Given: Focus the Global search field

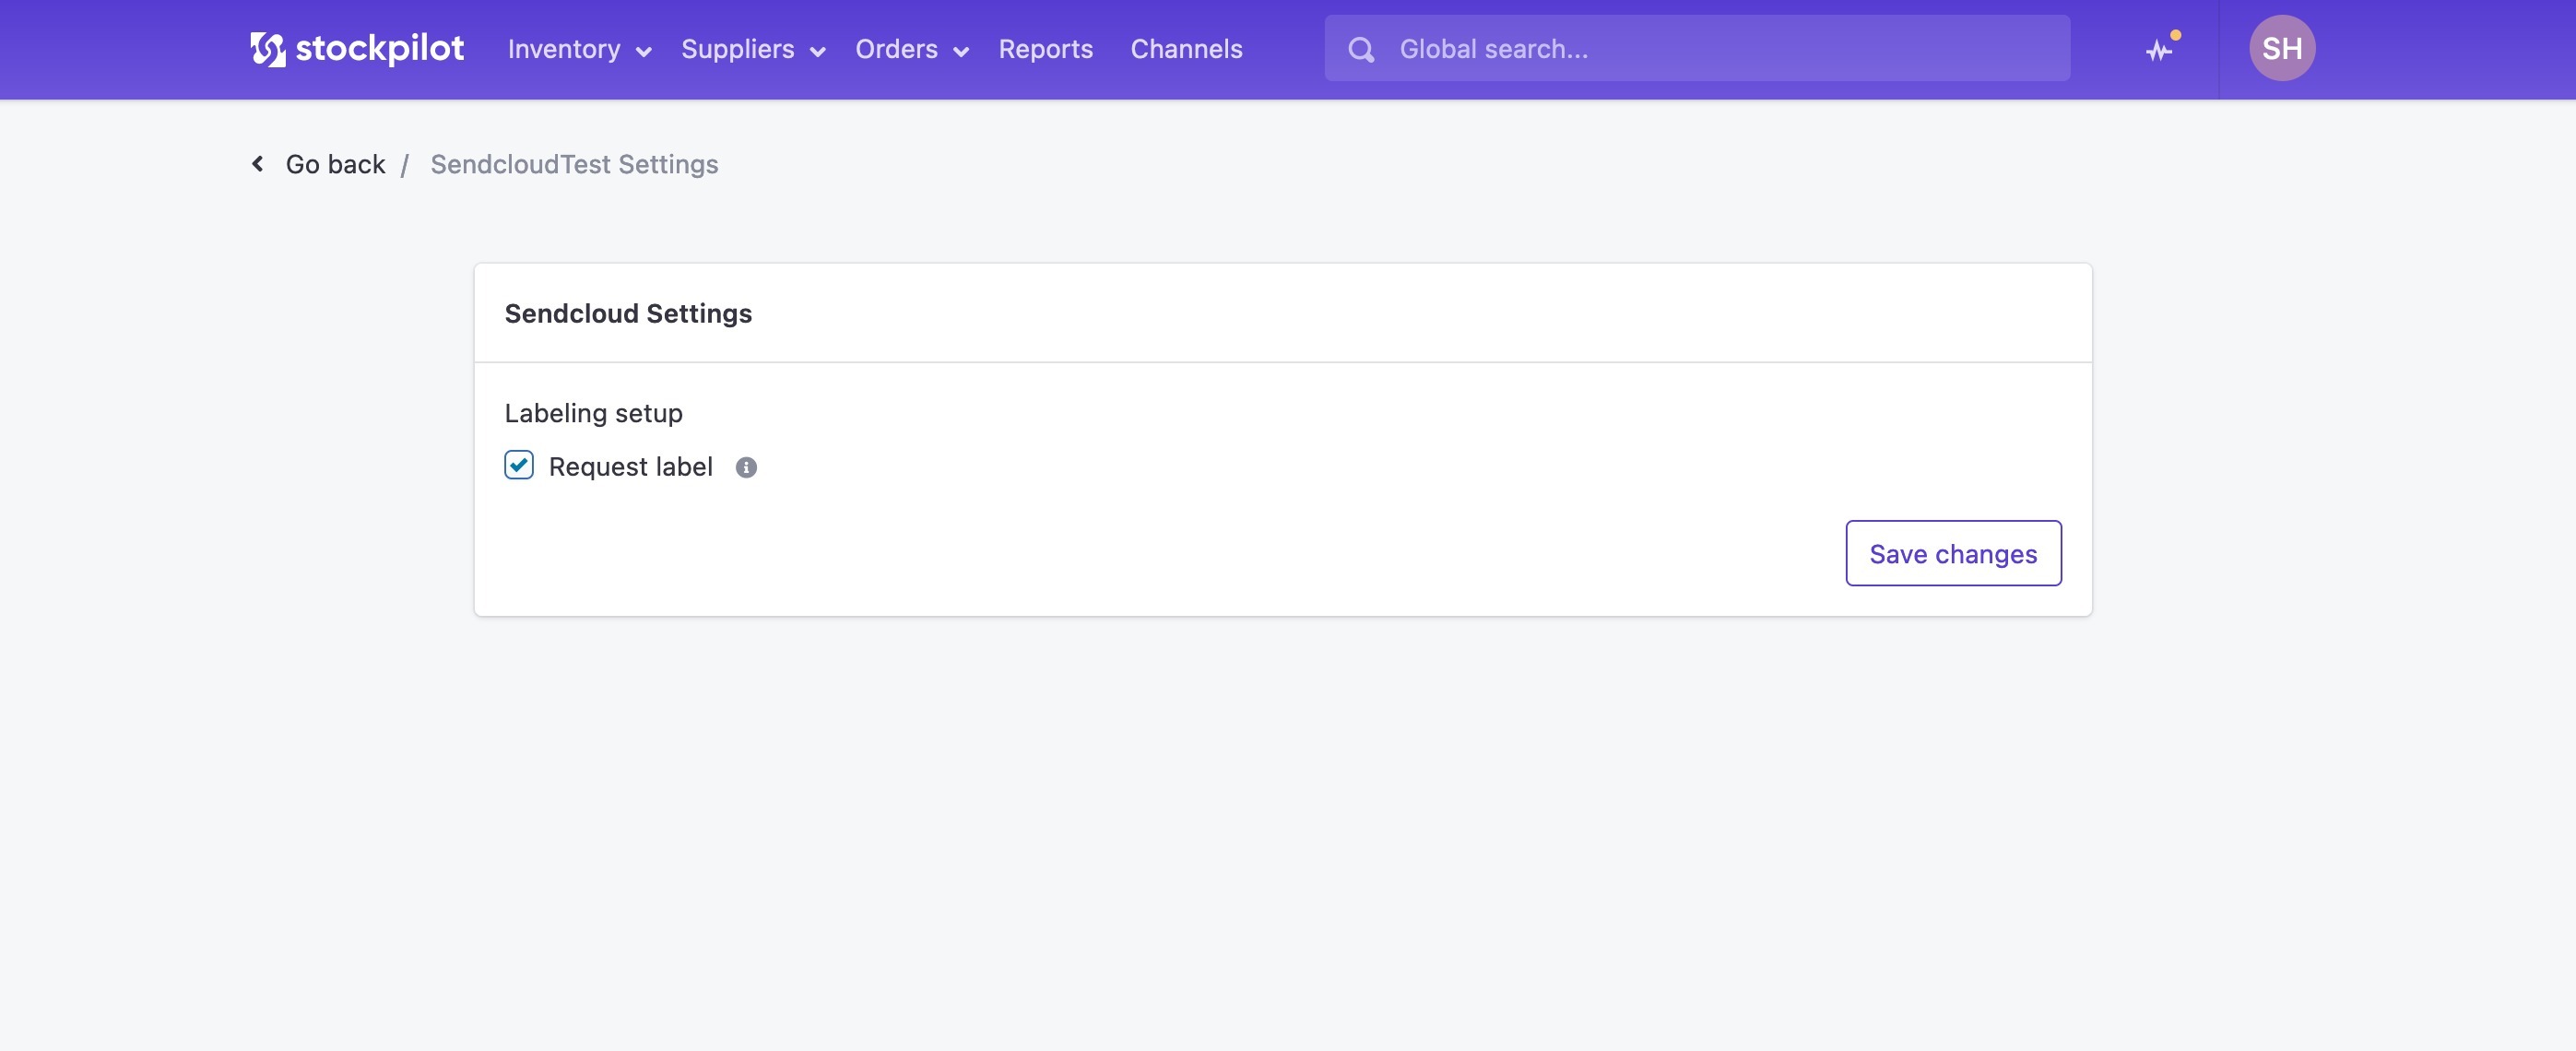Looking at the screenshot, I should 1696,48.
